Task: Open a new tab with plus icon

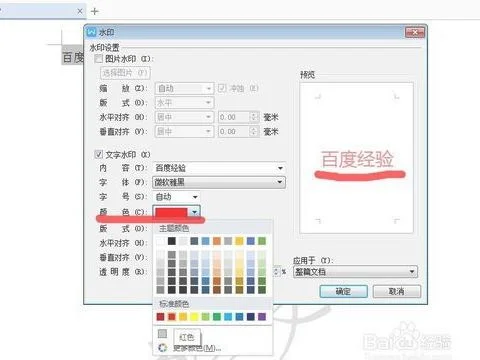Action: click(95, 11)
